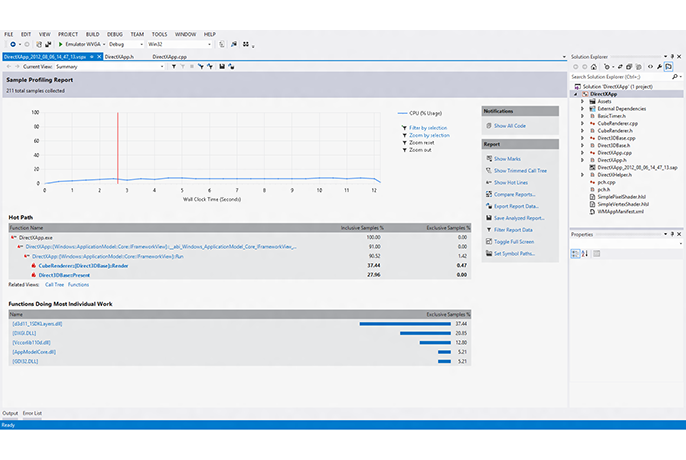Collapse the DirectXApp project node
Screen dimensions: 686x460
(576, 94)
